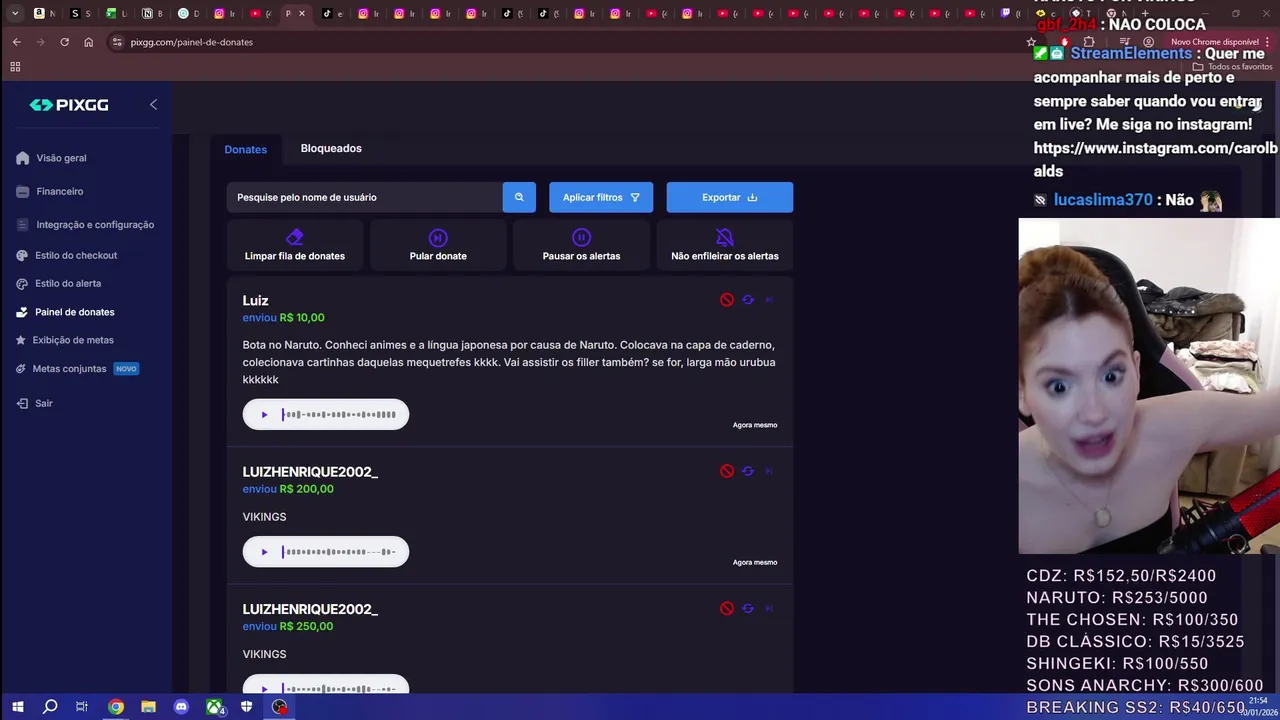Viewport: 1280px width, 720px height.
Task: Click the amount 'R$ 250,00'
Action: (x=307, y=626)
